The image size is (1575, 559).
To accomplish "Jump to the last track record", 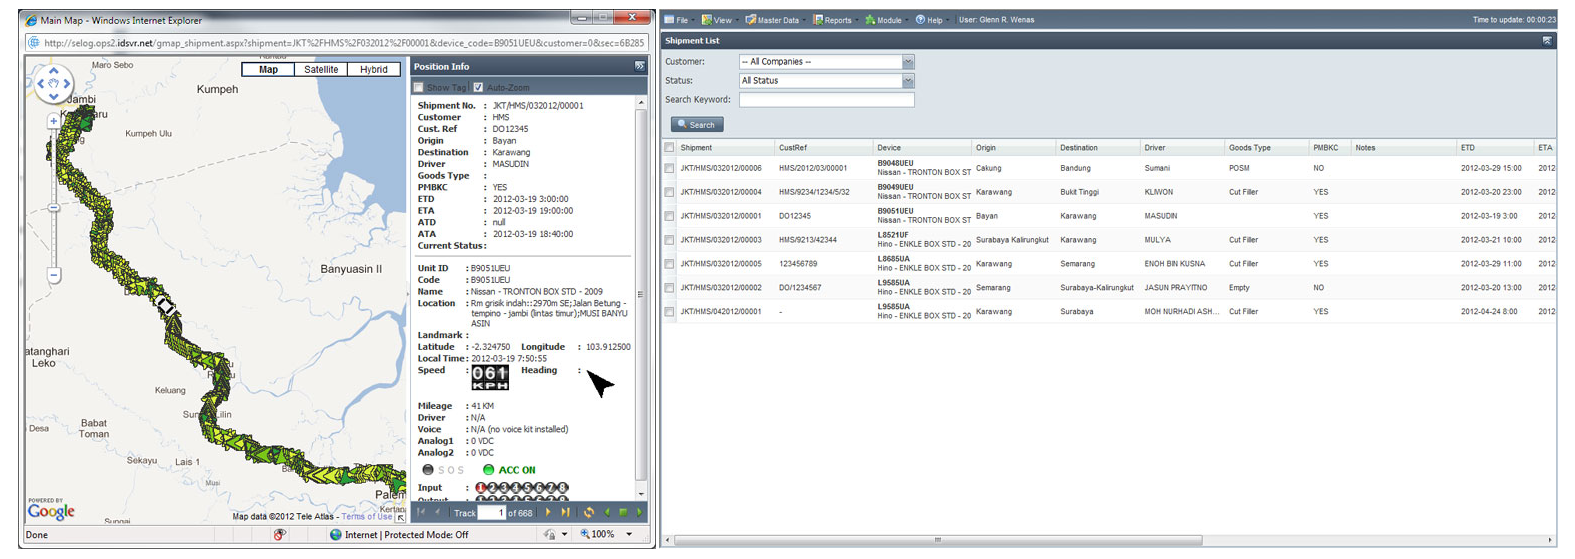I will pos(566,513).
